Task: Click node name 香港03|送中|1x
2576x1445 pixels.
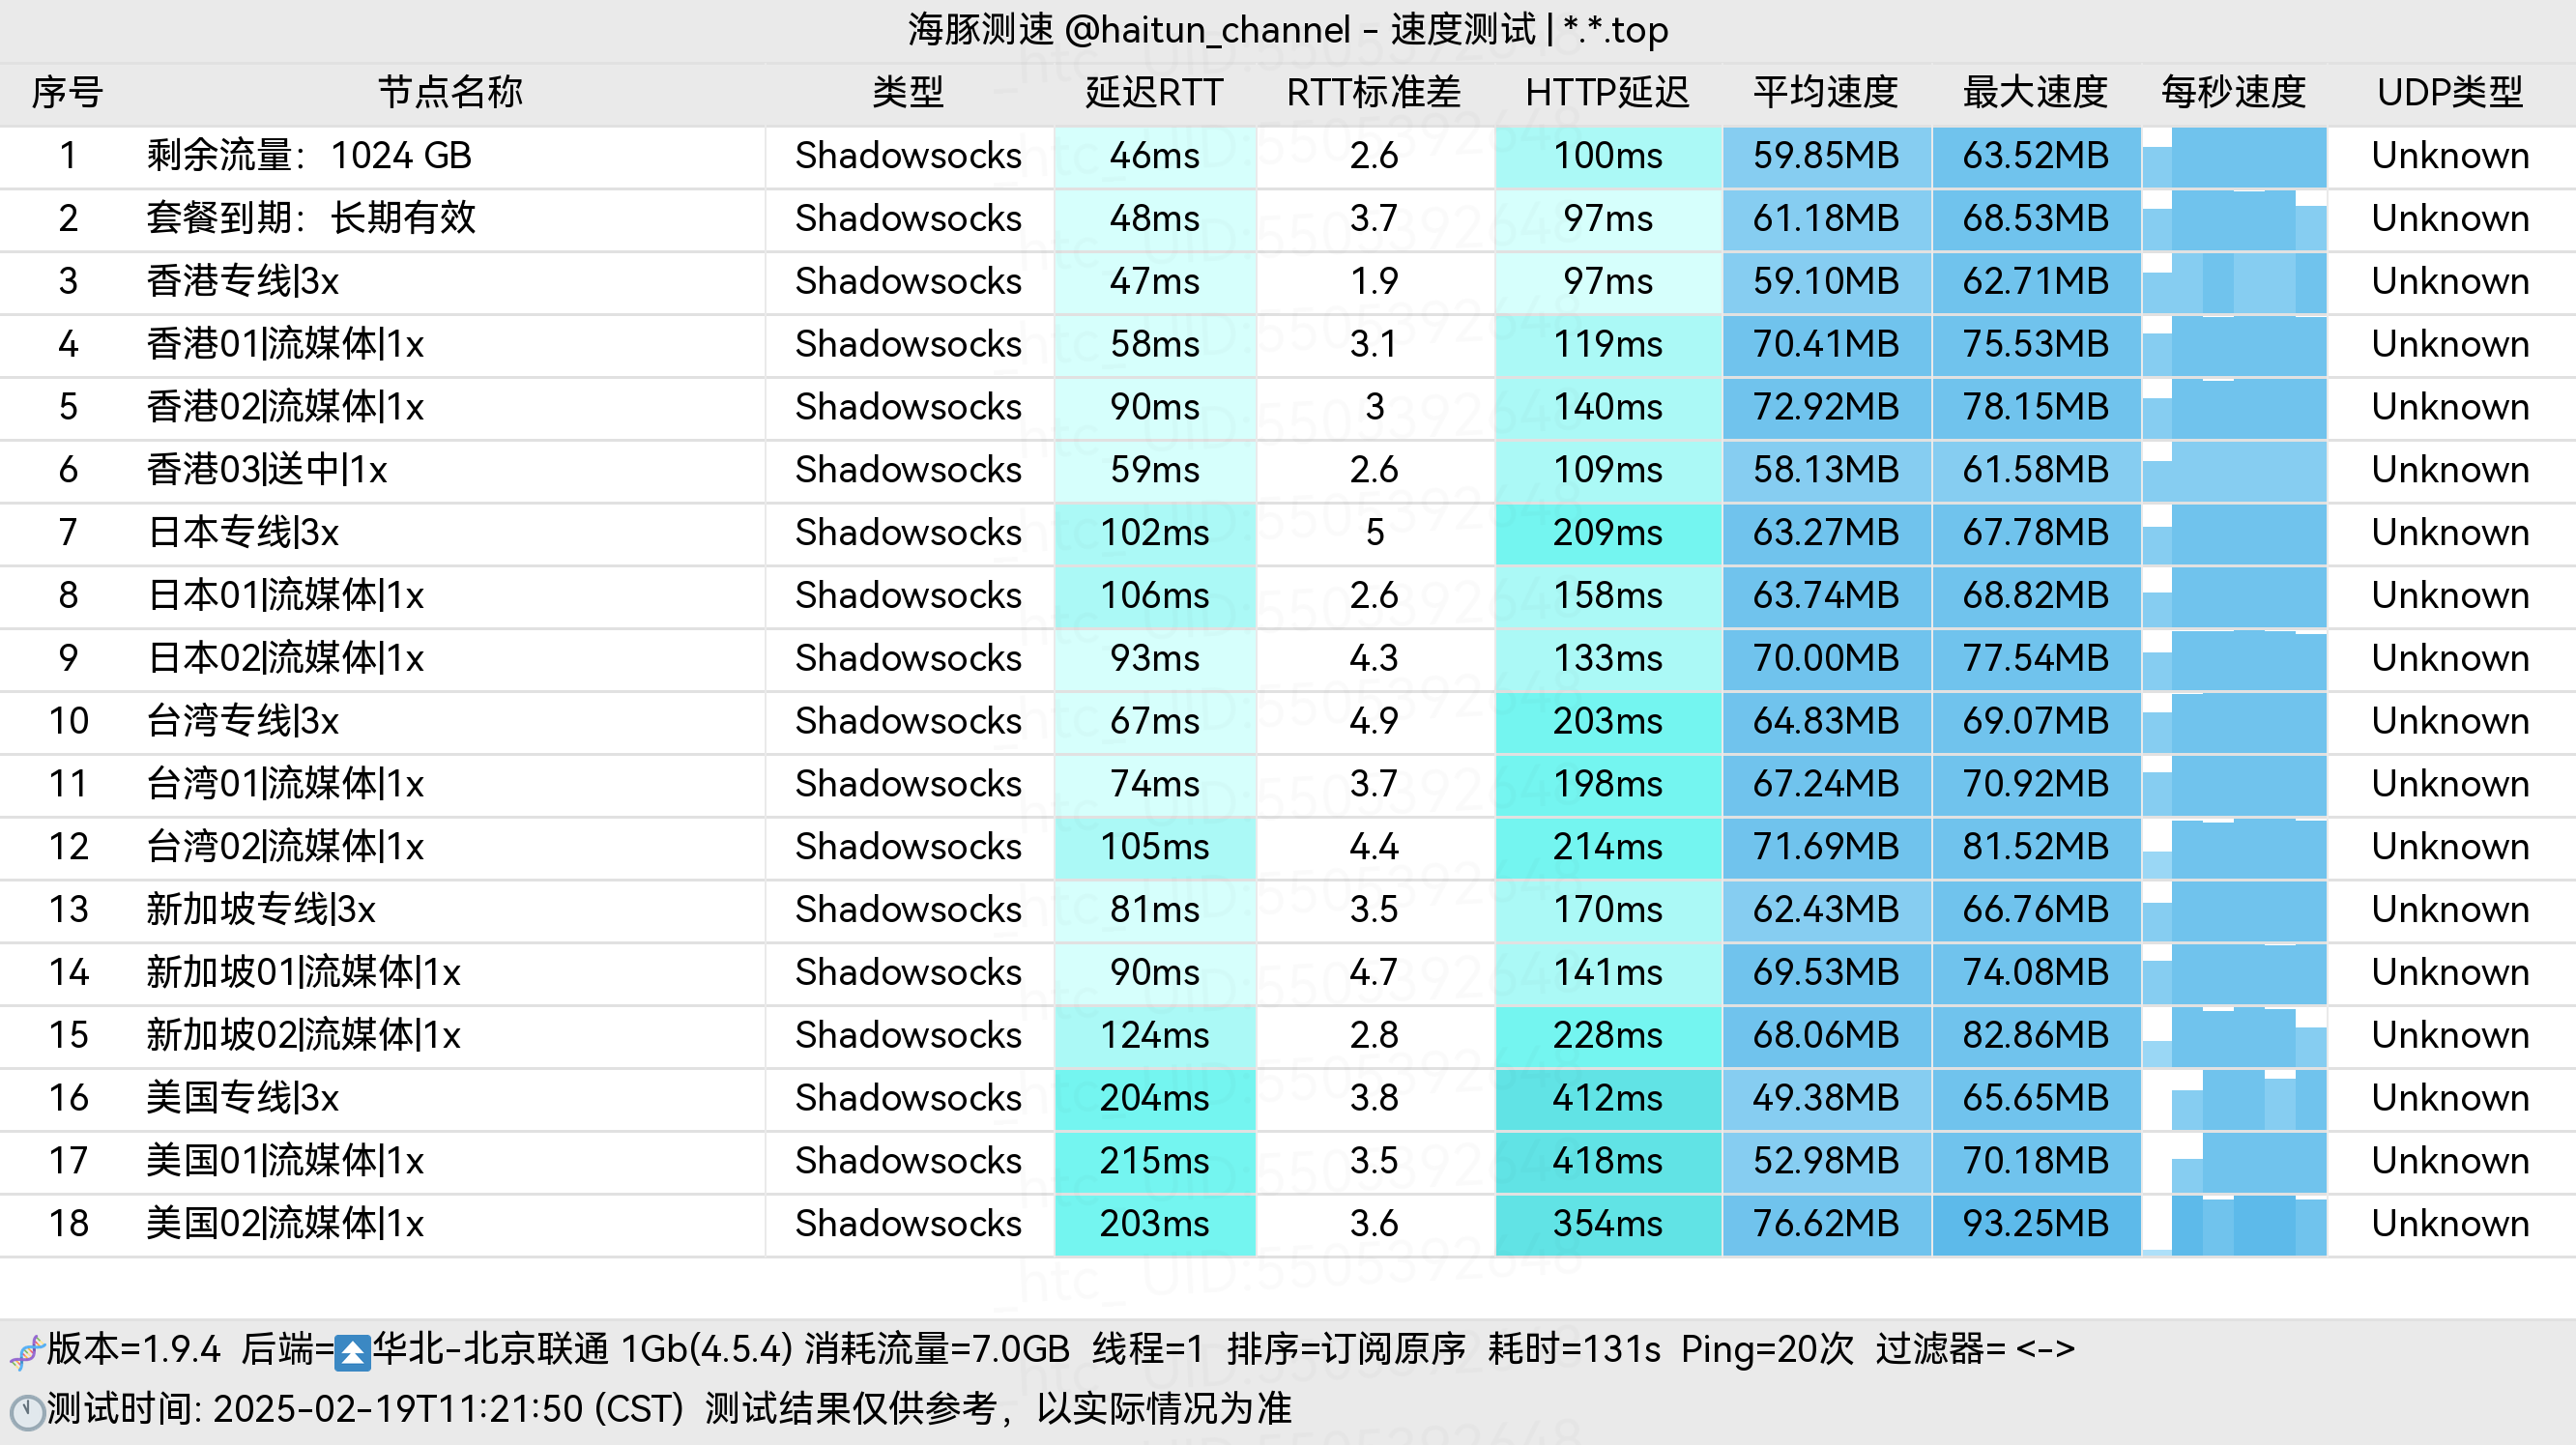Action: 267,469
